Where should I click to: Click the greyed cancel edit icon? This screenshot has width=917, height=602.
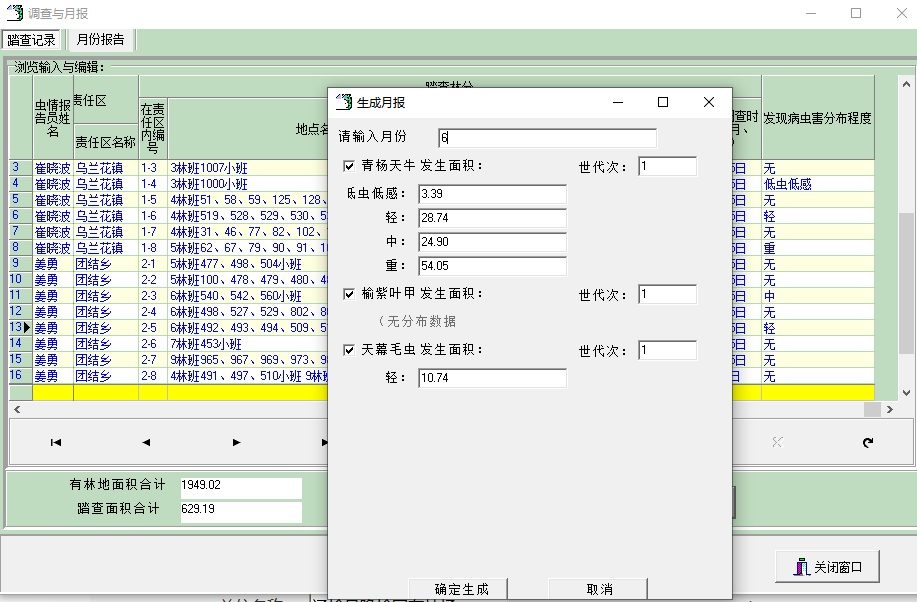click(x=777, y=442)
